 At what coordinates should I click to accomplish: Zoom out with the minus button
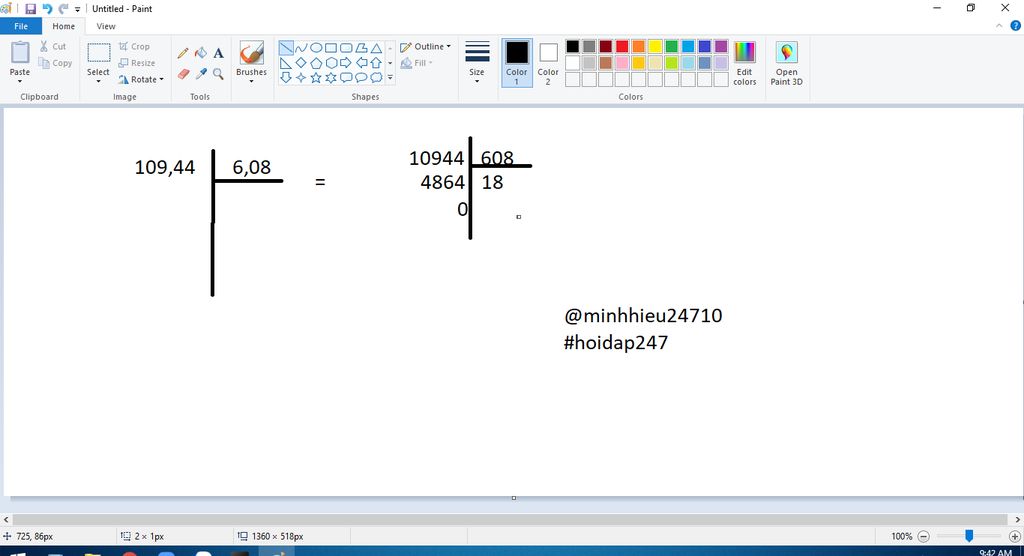point(923,536)
